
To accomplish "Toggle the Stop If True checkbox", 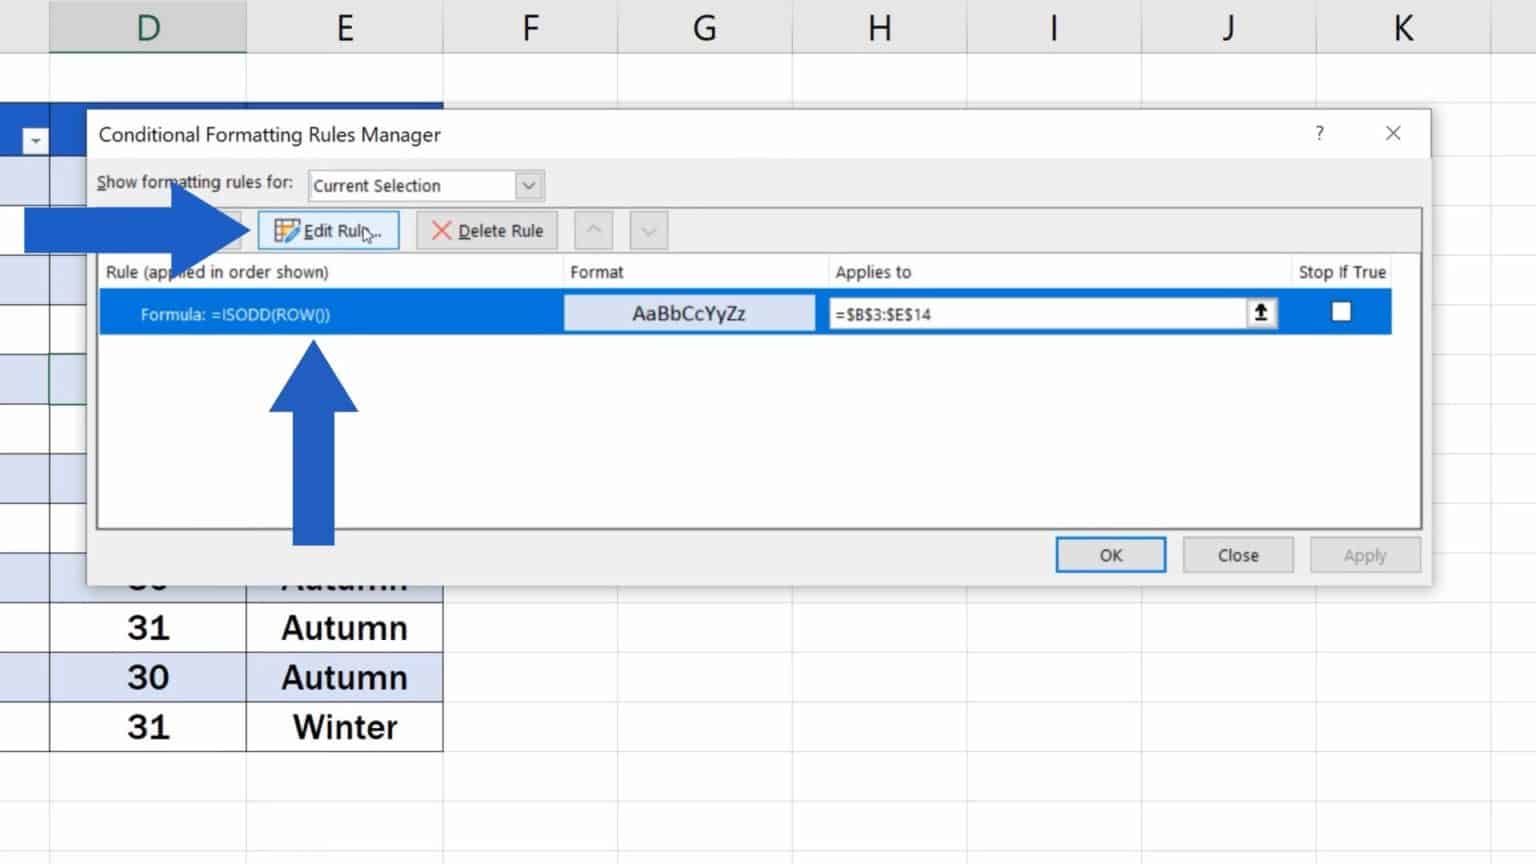I will pos(1341,312).
